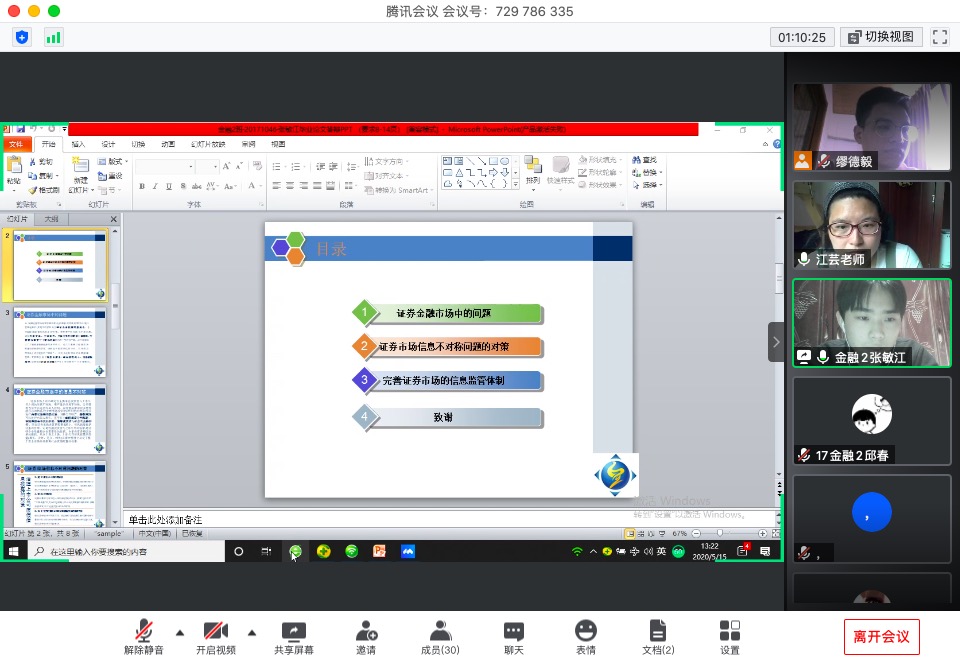Click the red 离开会议 button

tap(881, 636)
